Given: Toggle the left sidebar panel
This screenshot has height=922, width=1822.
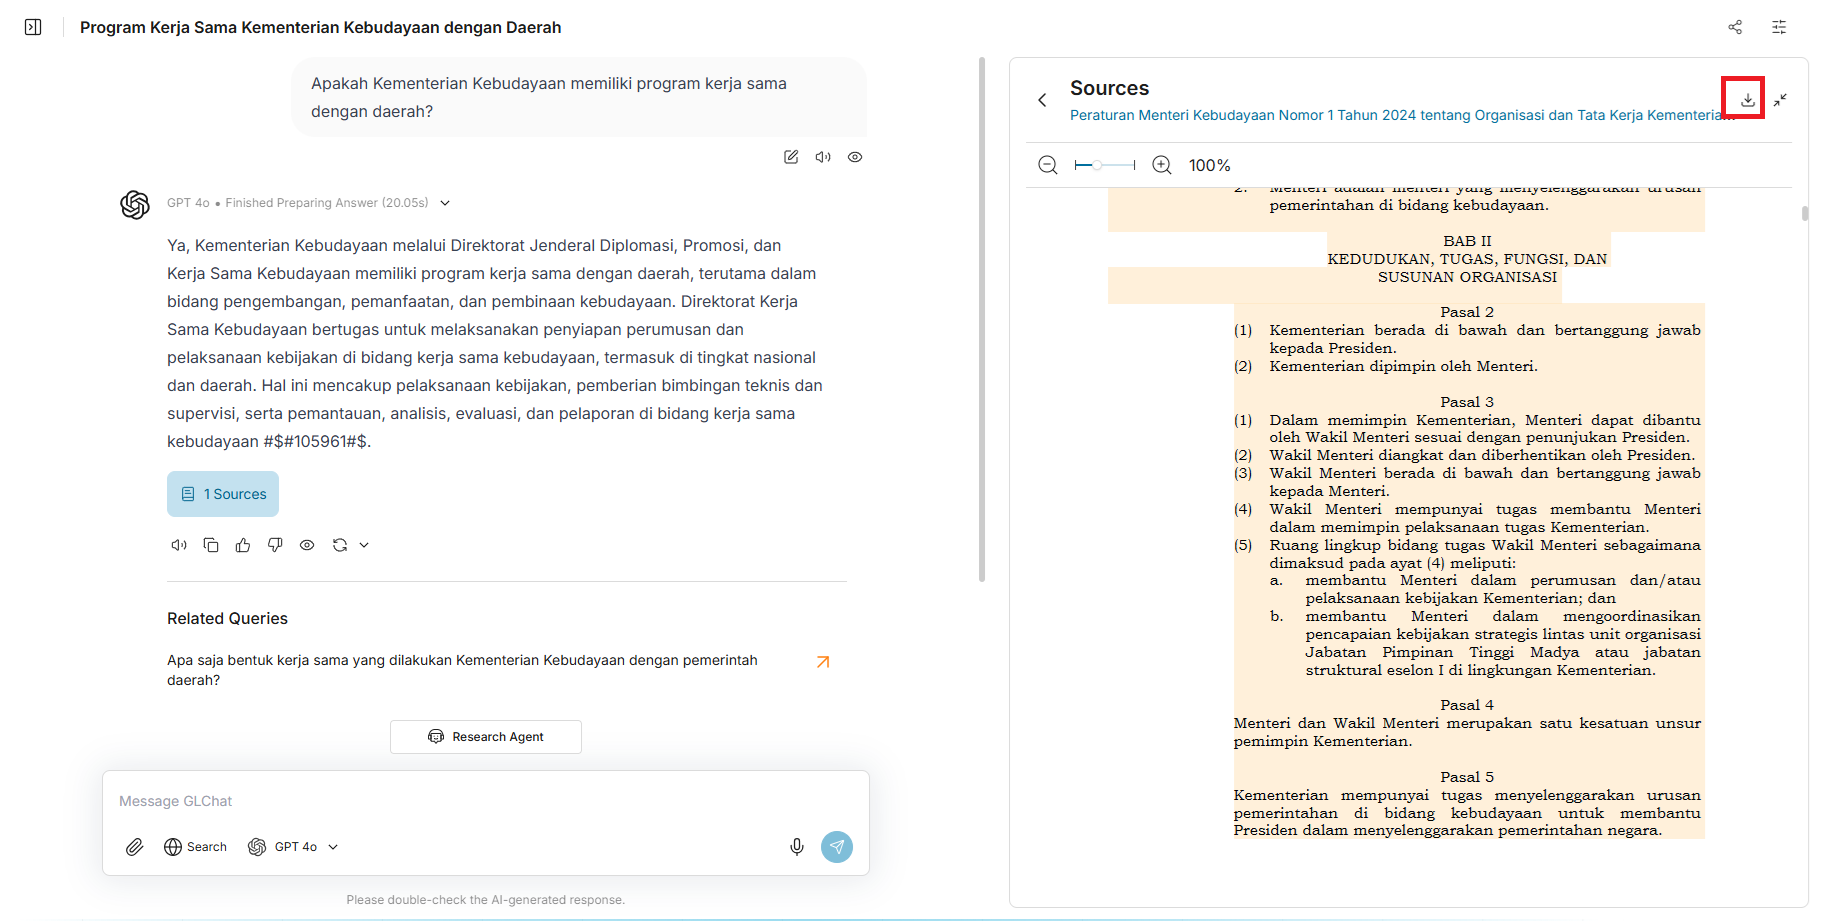Looking at the screenshot, I should pyautogui.click(x=33, y=27).
